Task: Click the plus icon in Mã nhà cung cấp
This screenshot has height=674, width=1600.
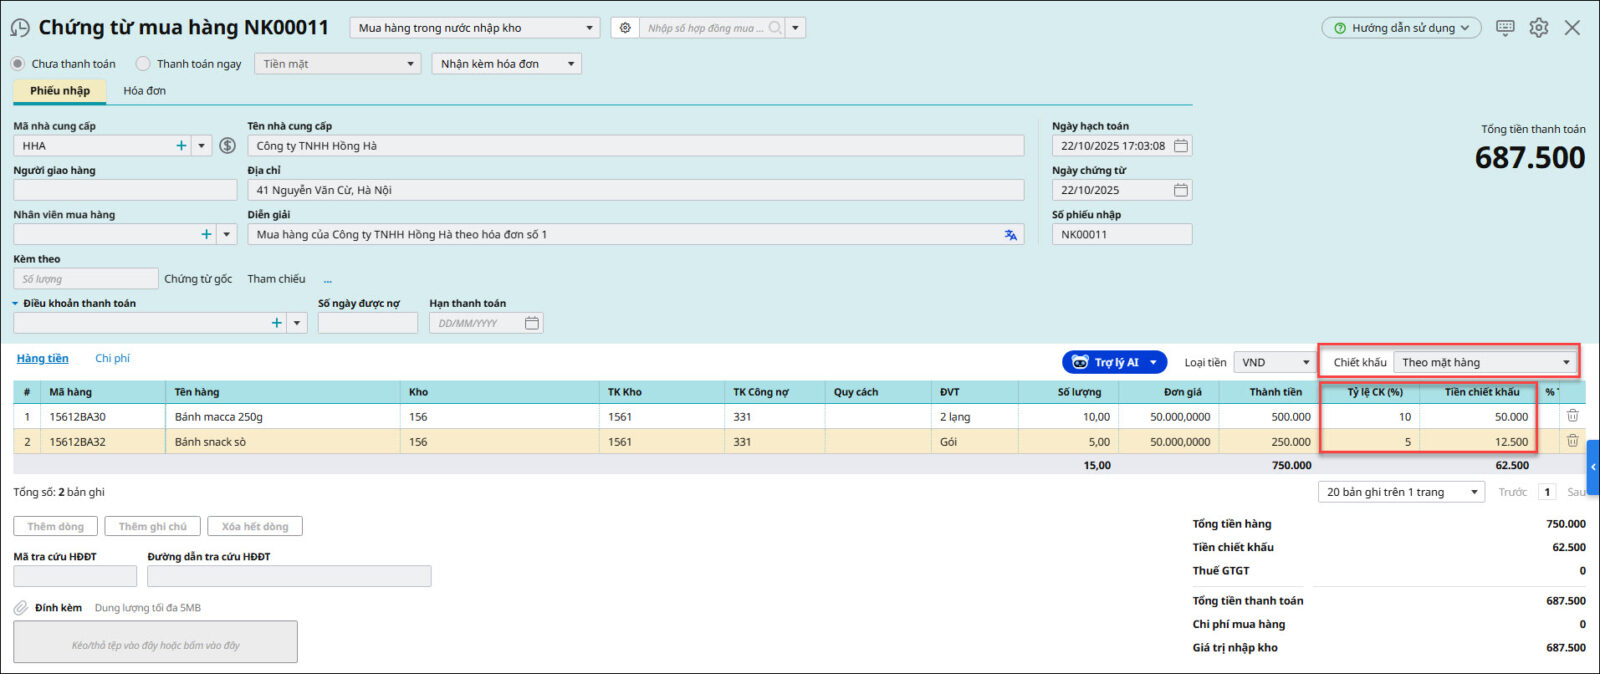Action: point(181,146)
